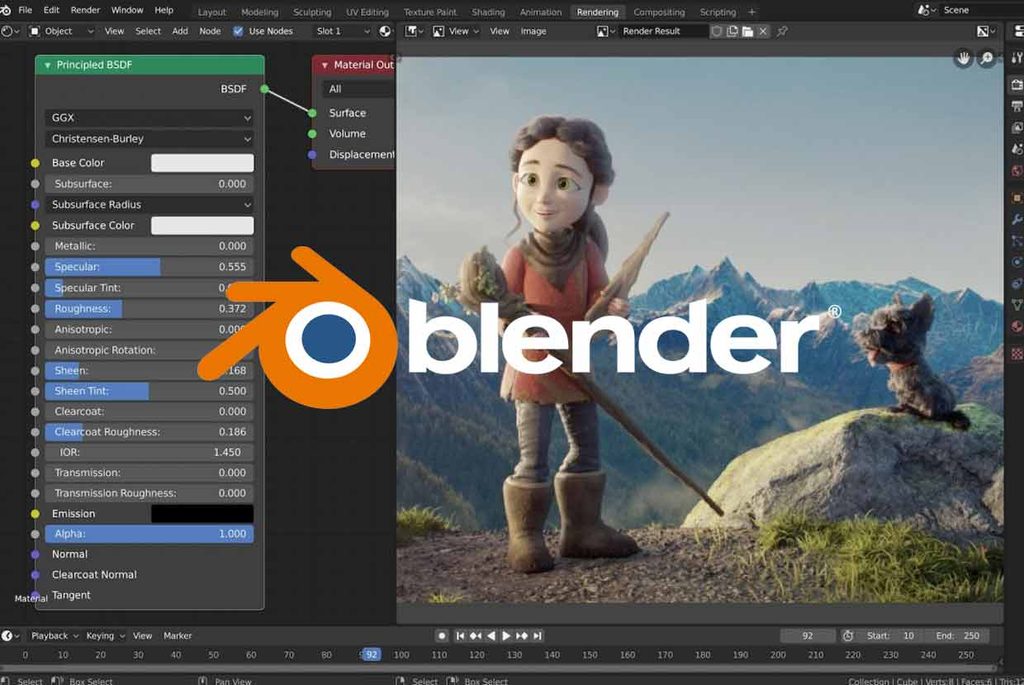1024x685 pixels.
Task: Click the new image duplicate icon
Action: click(x=732, y=31)
